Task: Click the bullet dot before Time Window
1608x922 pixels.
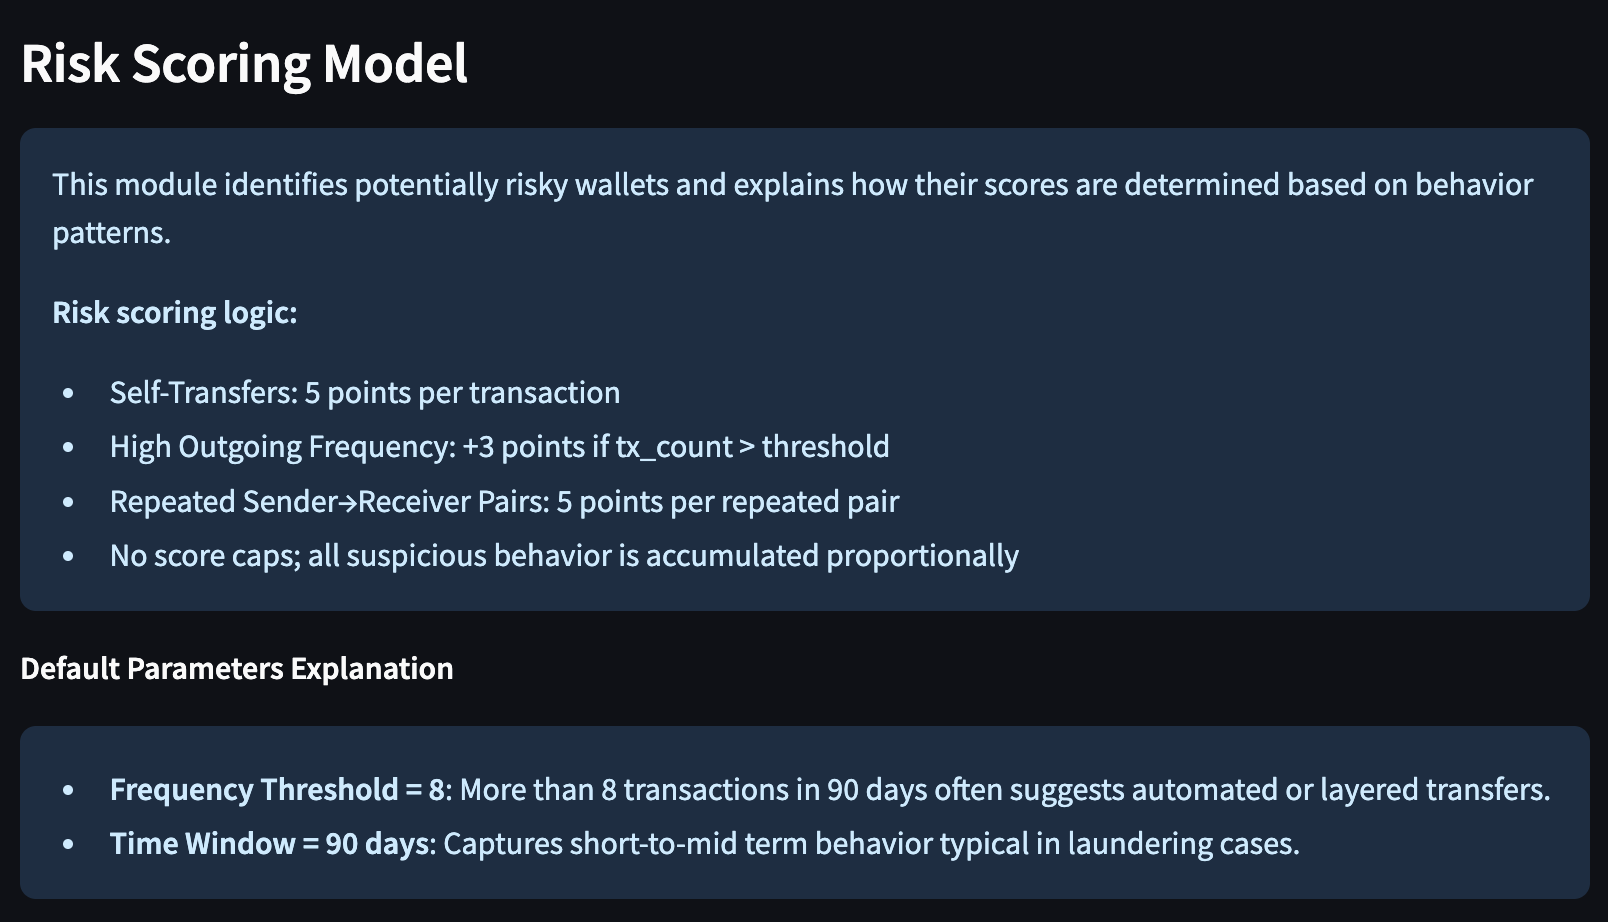Action: pyautogui.click(x=68, y=845)
